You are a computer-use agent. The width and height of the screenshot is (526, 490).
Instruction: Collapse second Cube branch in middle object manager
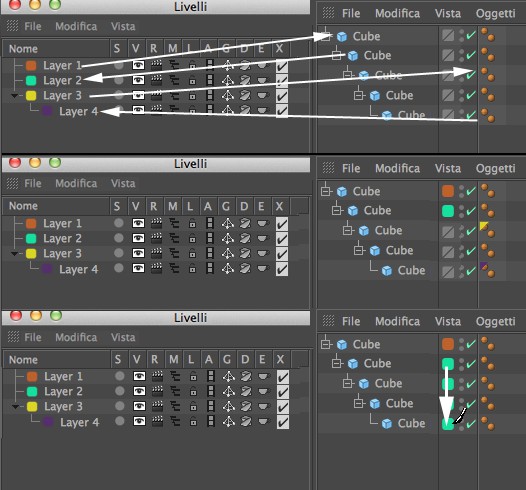click(x=336, y=210)
